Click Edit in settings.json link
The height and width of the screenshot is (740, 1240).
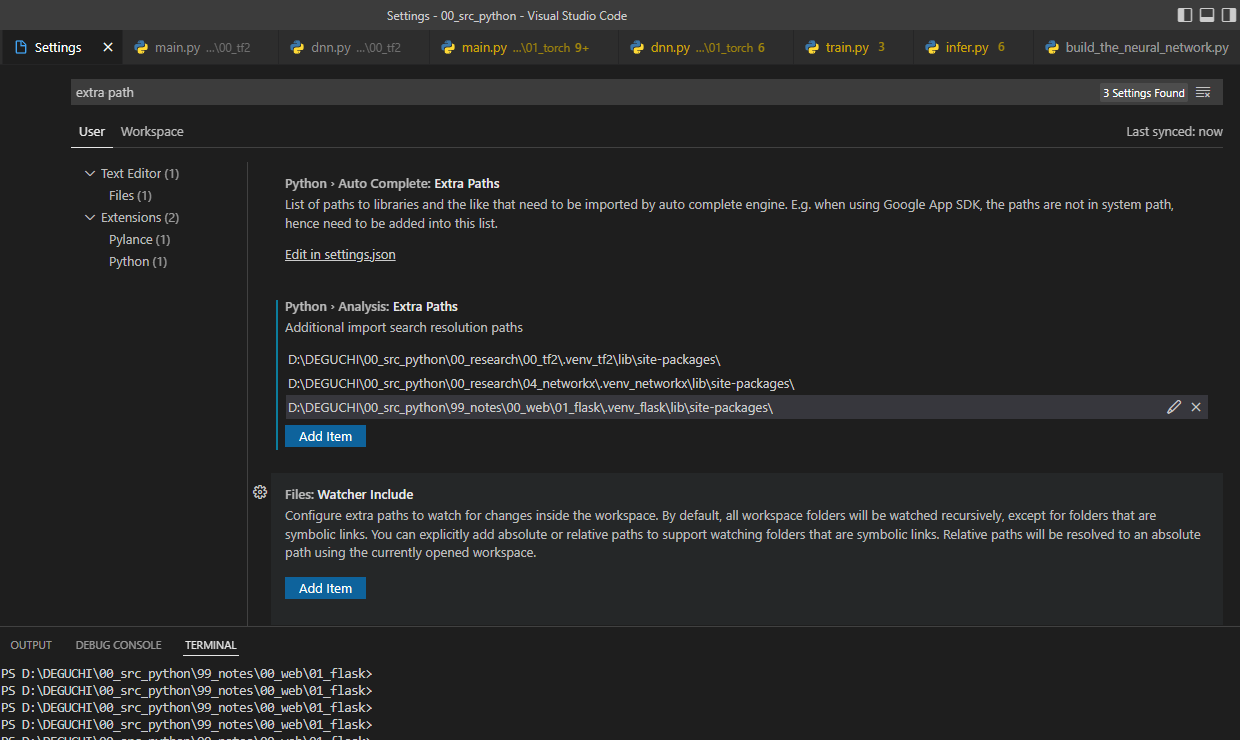click(x=340, y=254)
